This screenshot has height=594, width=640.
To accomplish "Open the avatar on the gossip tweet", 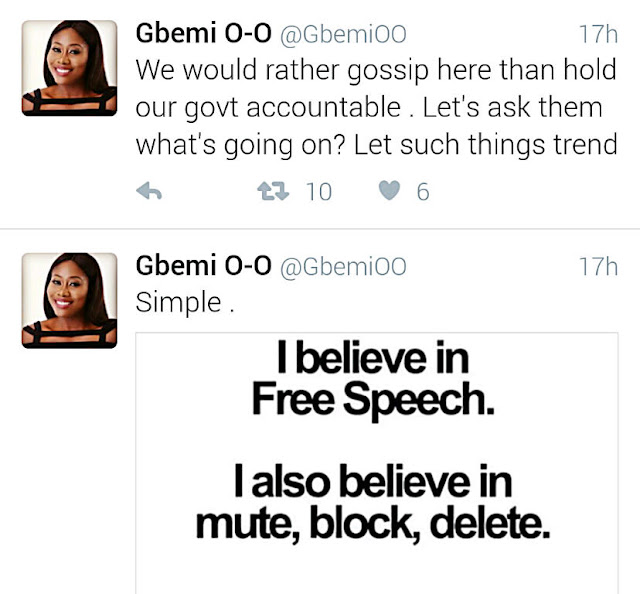I will tap(69, 68).
